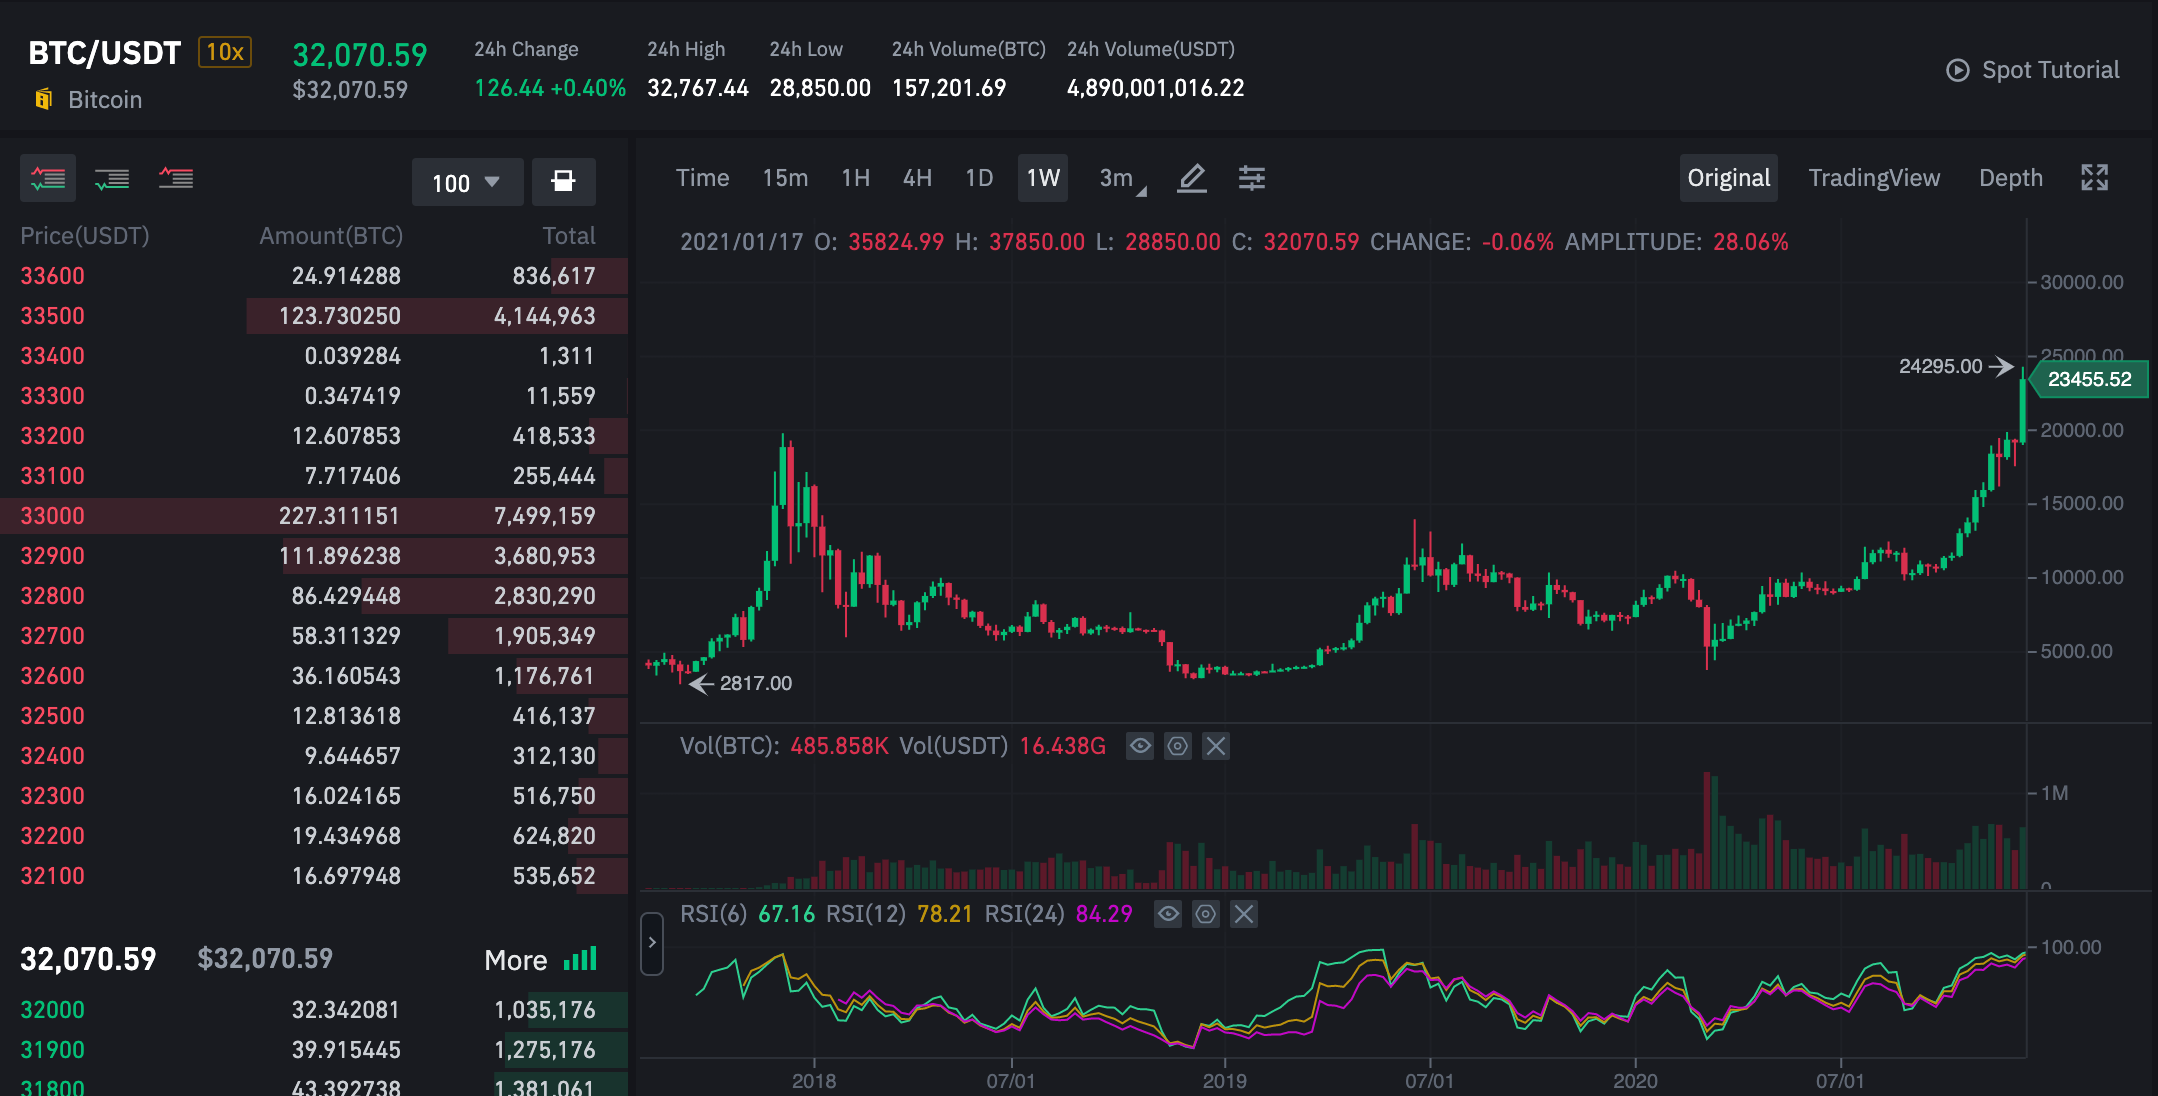
Task: Open chart indicator settings sliders icon
Action: pyautogui.click(x=1251, y=178)
